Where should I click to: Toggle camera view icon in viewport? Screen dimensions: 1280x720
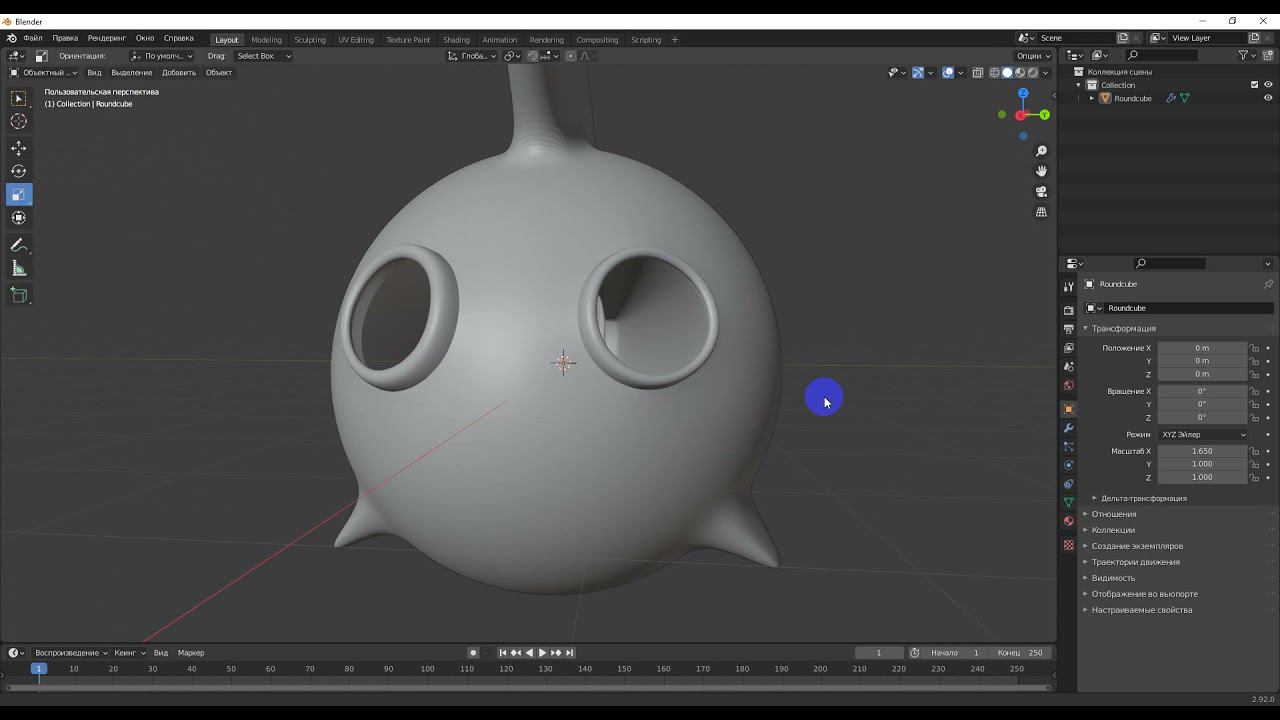coord(1041,192)
